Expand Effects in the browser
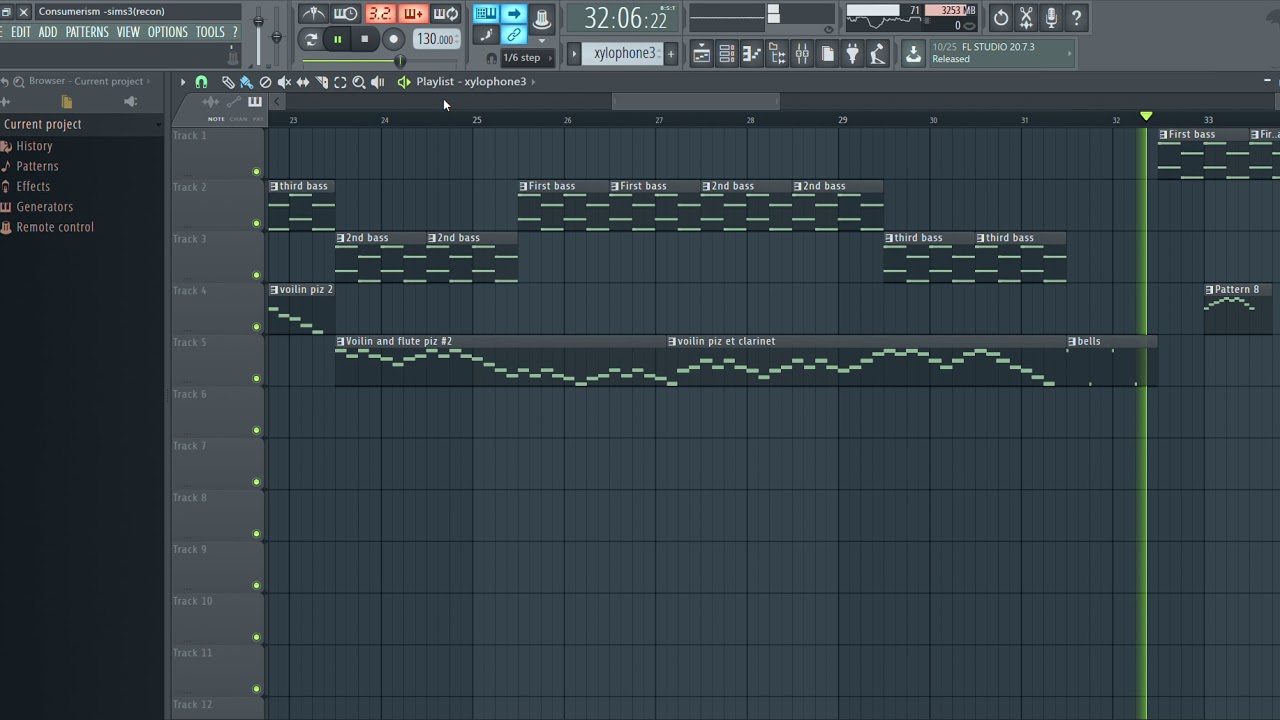The image size is (1280, 720). [x=33, y=186]
